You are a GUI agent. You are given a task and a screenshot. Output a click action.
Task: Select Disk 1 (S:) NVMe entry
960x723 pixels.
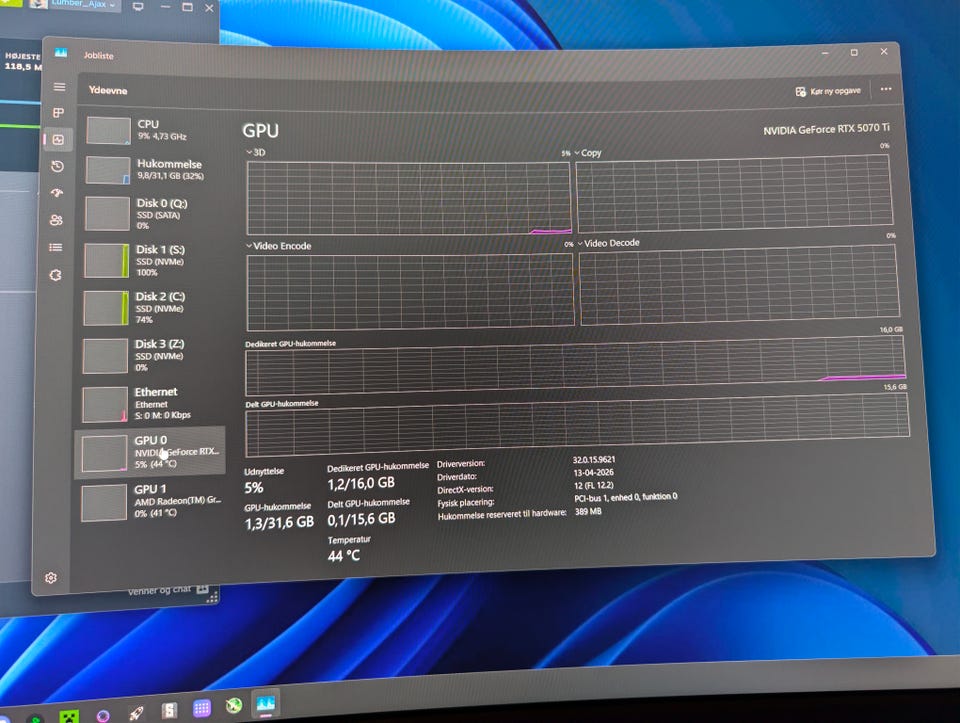pos(153,260)
